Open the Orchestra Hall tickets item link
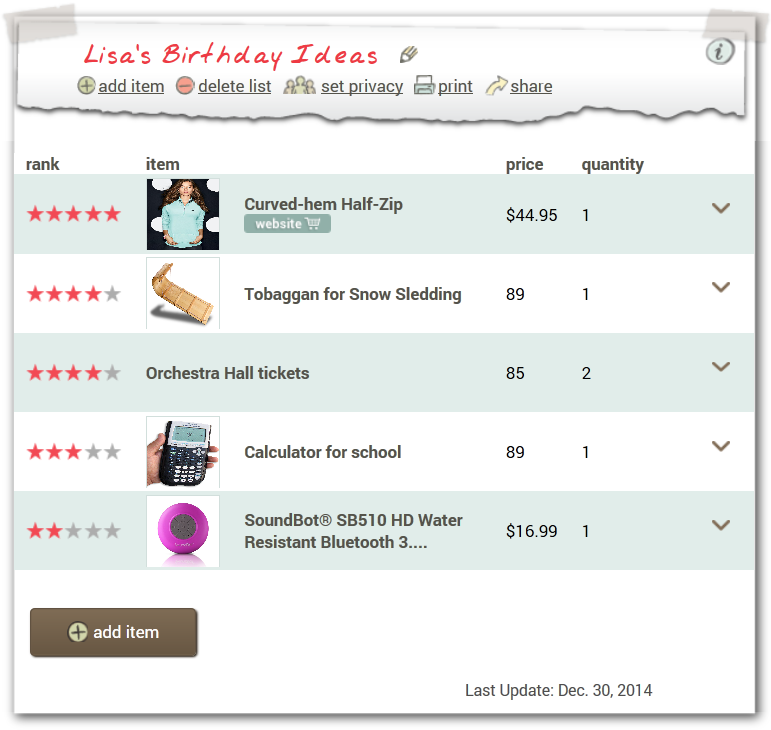Screen dimensions: 771x730 (227, 373)
